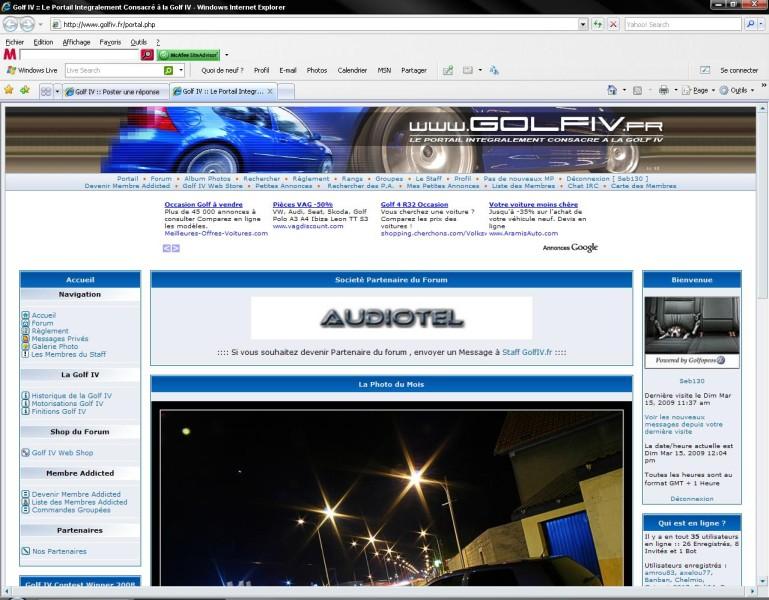Click the green Live Search go button

pos(168,71)
